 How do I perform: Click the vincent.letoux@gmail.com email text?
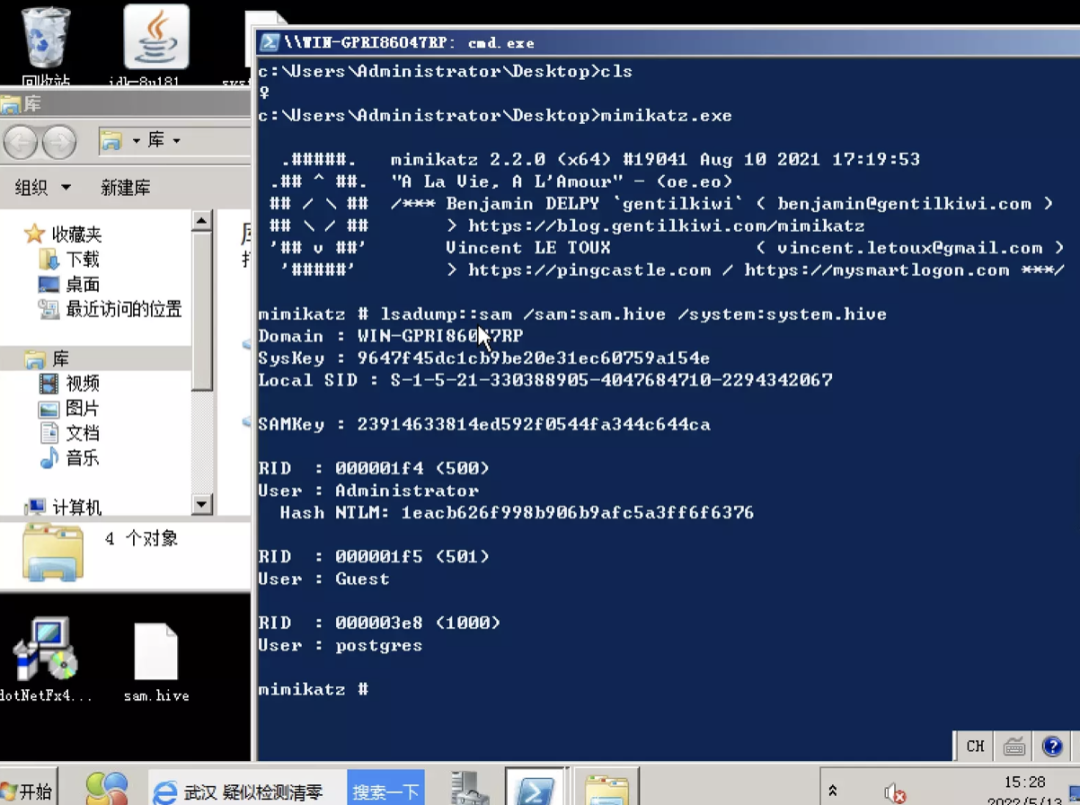point(910,248)
